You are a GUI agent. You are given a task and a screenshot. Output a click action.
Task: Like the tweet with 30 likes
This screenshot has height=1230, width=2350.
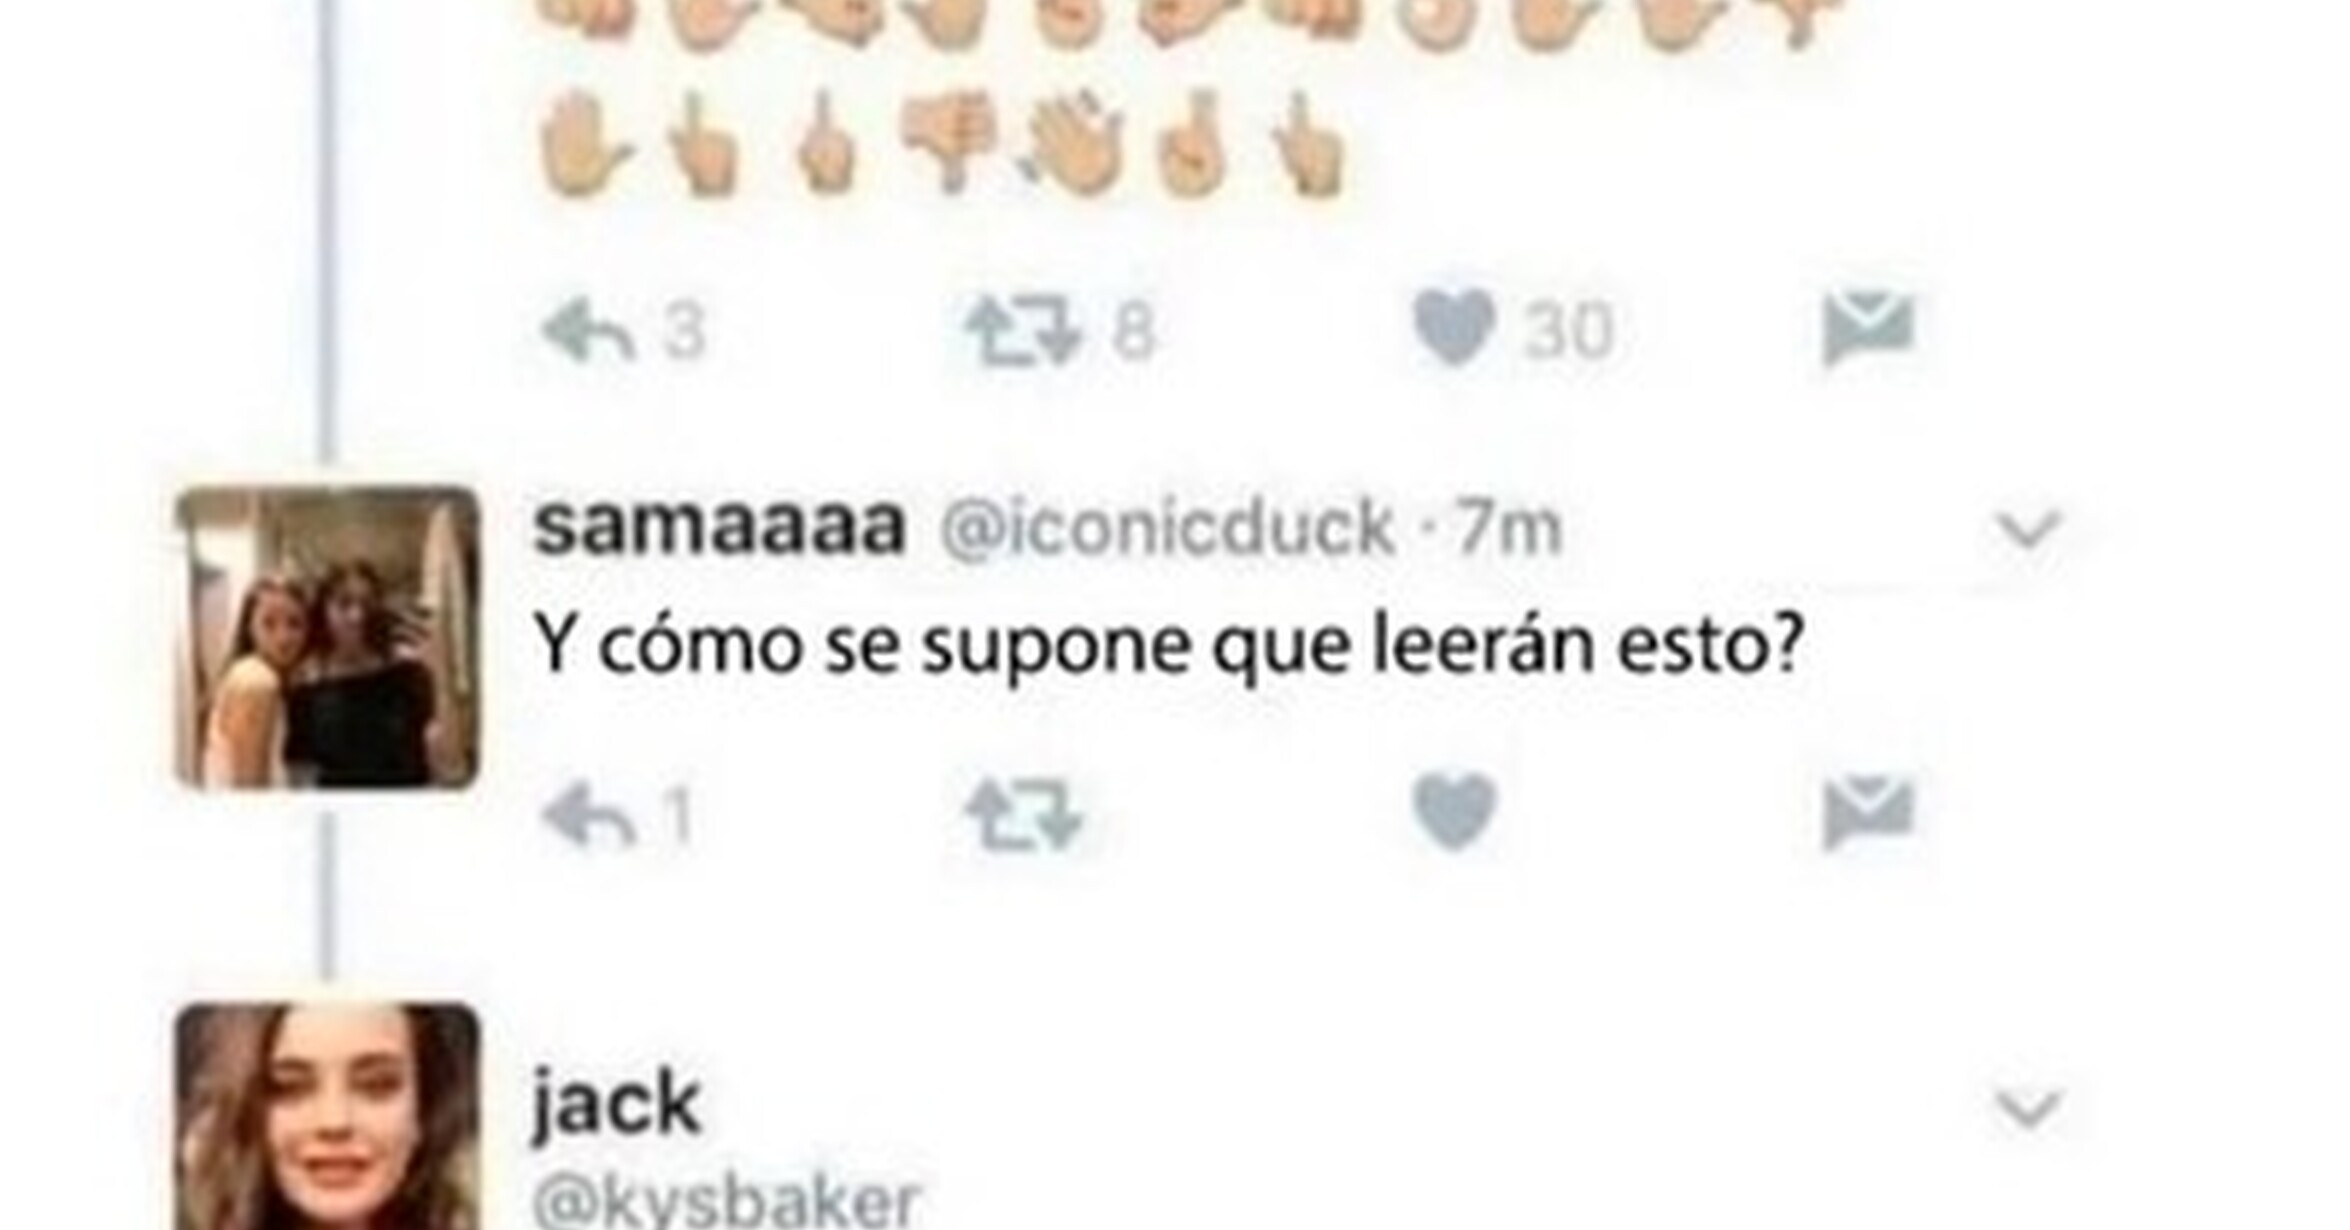(x=1454, y=329)
